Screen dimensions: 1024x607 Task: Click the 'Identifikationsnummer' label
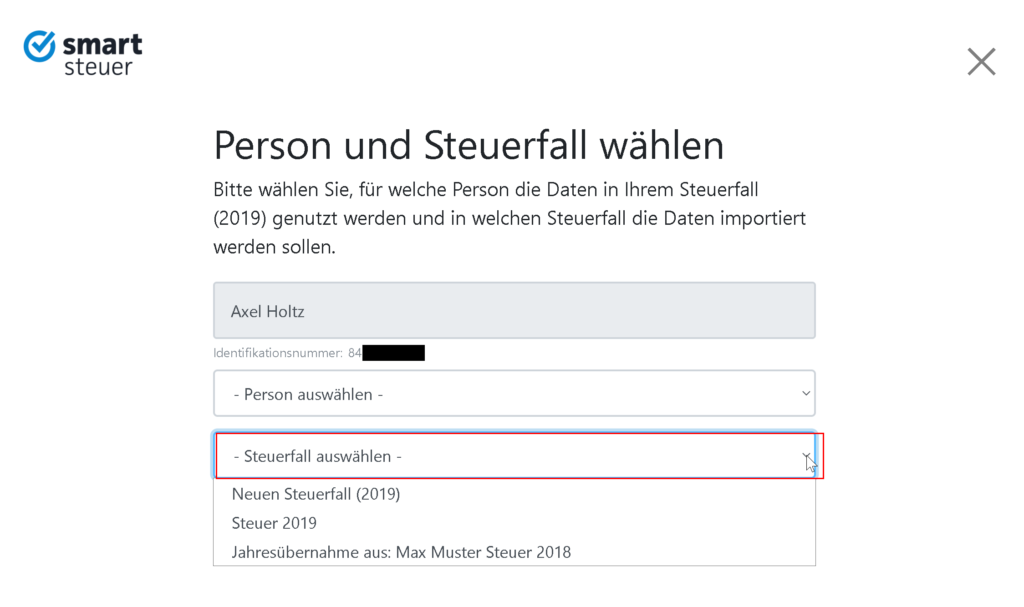pyautogui.click(x=278, y=353)
